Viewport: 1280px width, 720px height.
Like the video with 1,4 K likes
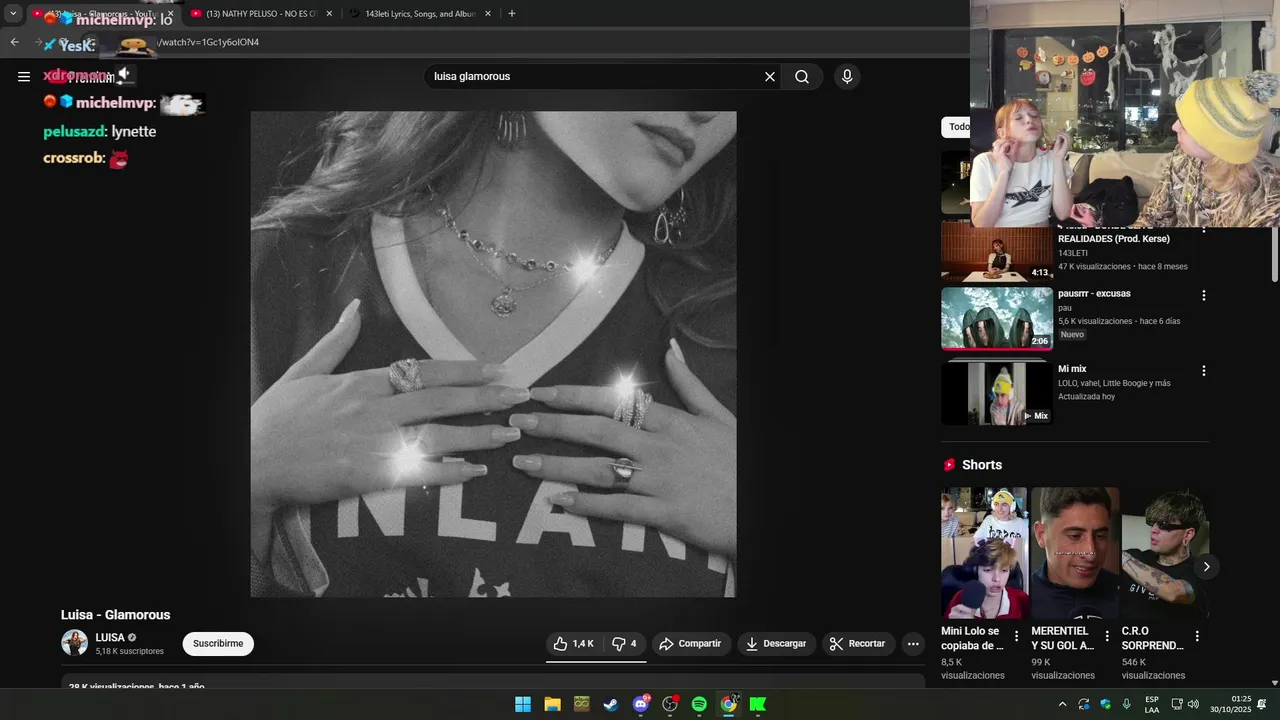click(x=574, y=644)
